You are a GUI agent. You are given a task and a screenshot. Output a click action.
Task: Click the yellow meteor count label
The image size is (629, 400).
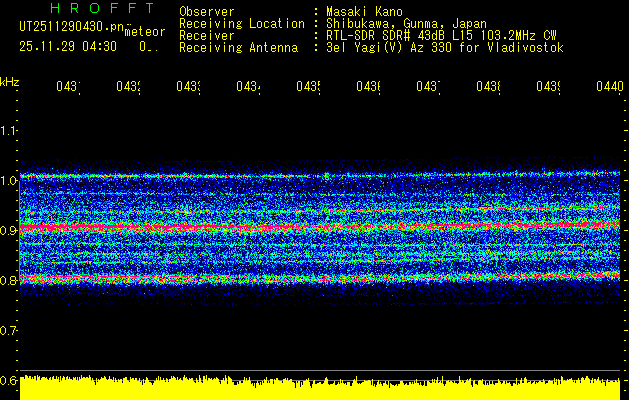coord(145,32)
